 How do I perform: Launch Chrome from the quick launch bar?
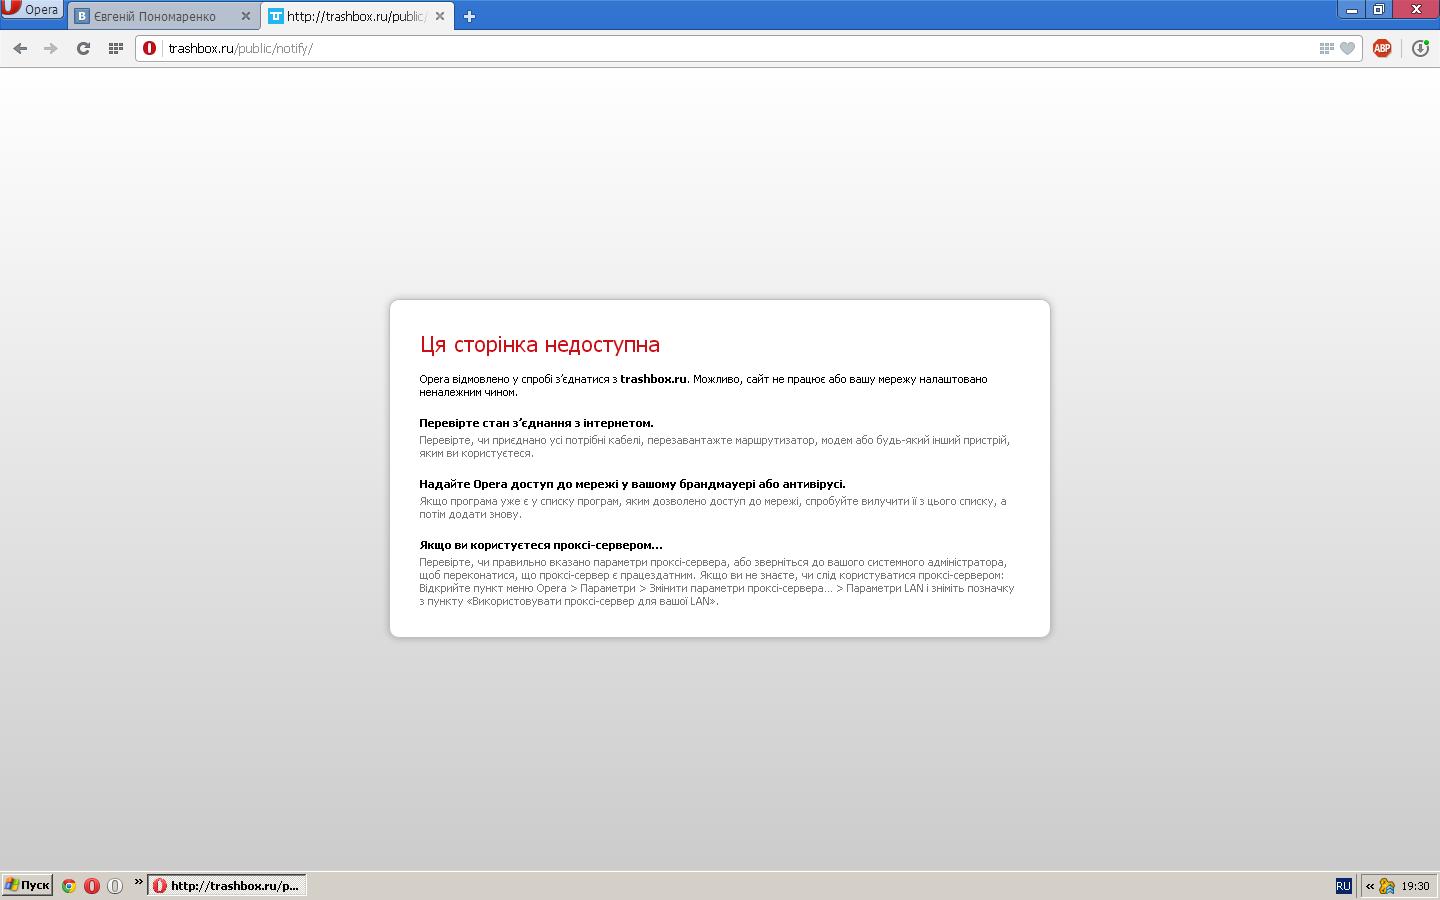[x=69, y=885]
